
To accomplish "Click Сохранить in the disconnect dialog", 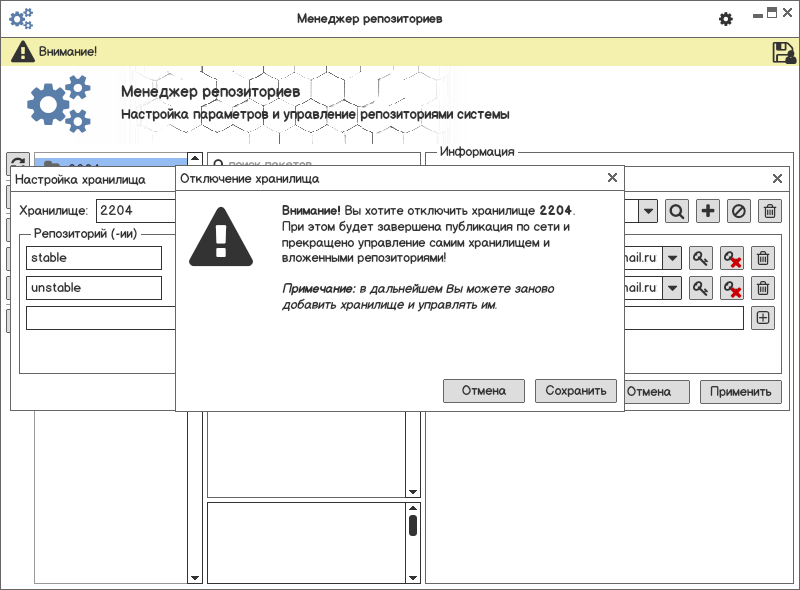I will [x=576, y=391].
